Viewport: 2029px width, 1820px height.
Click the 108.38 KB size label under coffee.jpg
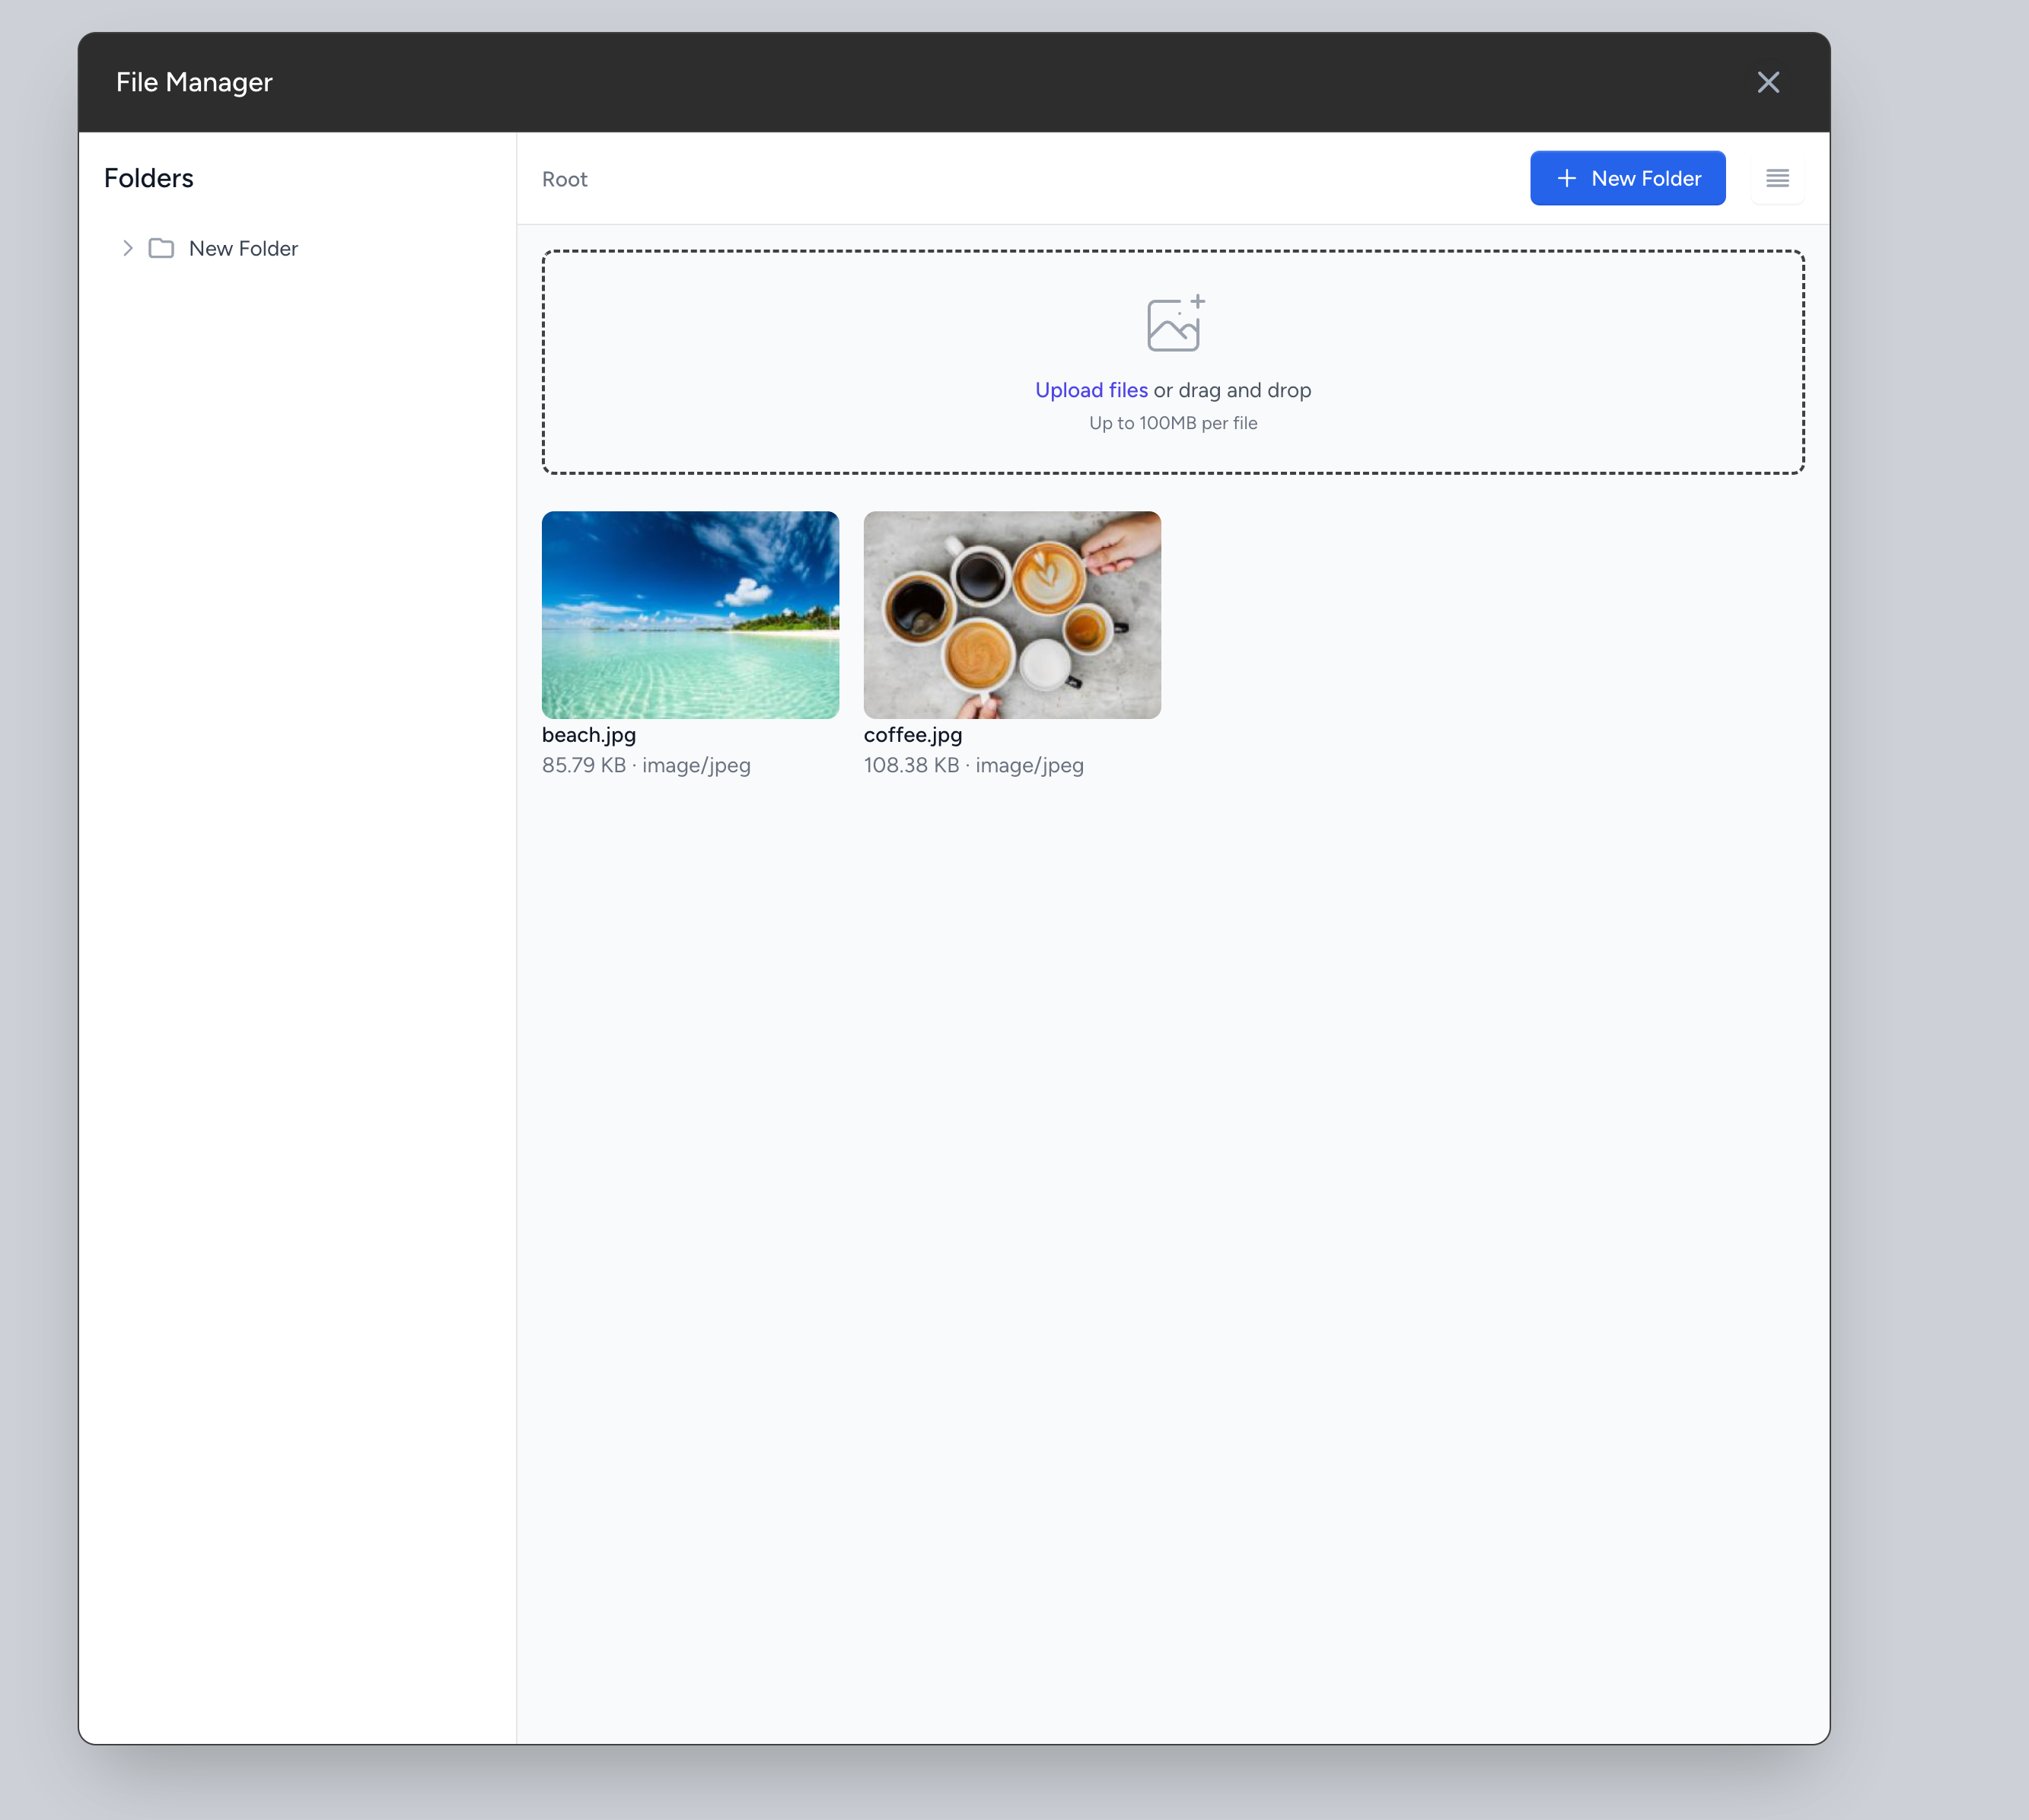coord(911,765)
